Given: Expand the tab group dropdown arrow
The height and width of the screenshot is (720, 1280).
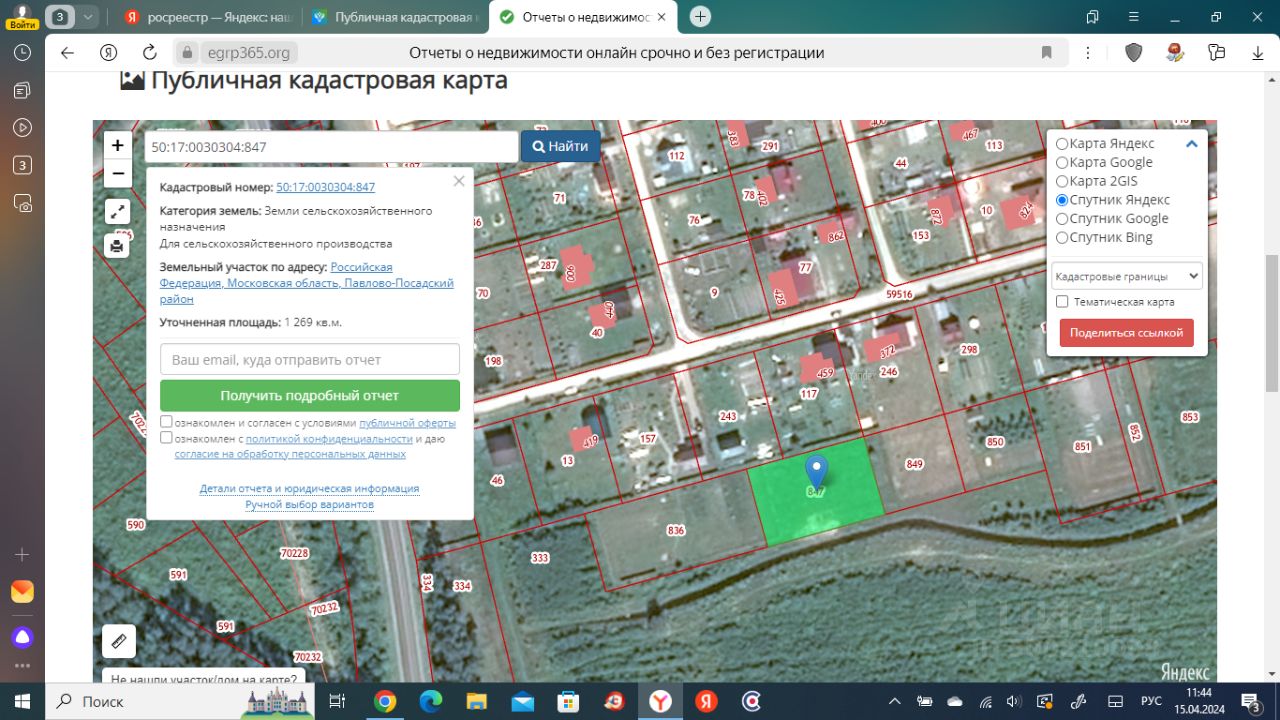Looking at the screenshot, I should 88,17.
